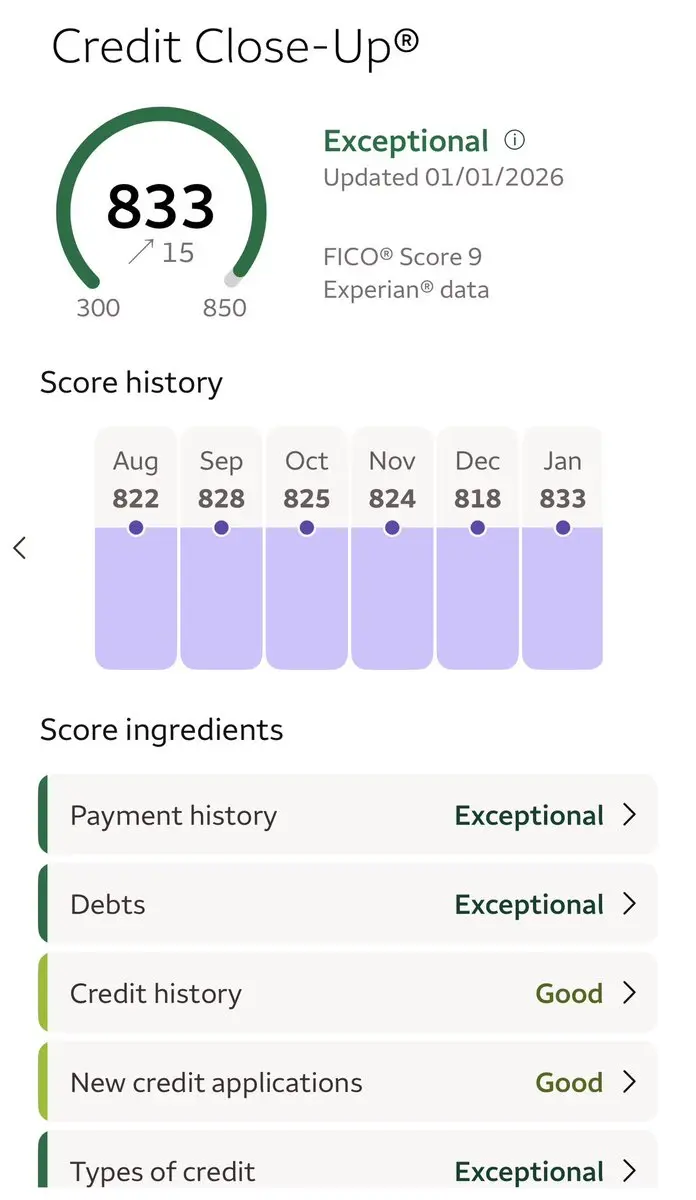Image resolution: width=696 pixels, height=1200 pixels.
Task: Open the Credit history label
Action: [x=156, y=993]
